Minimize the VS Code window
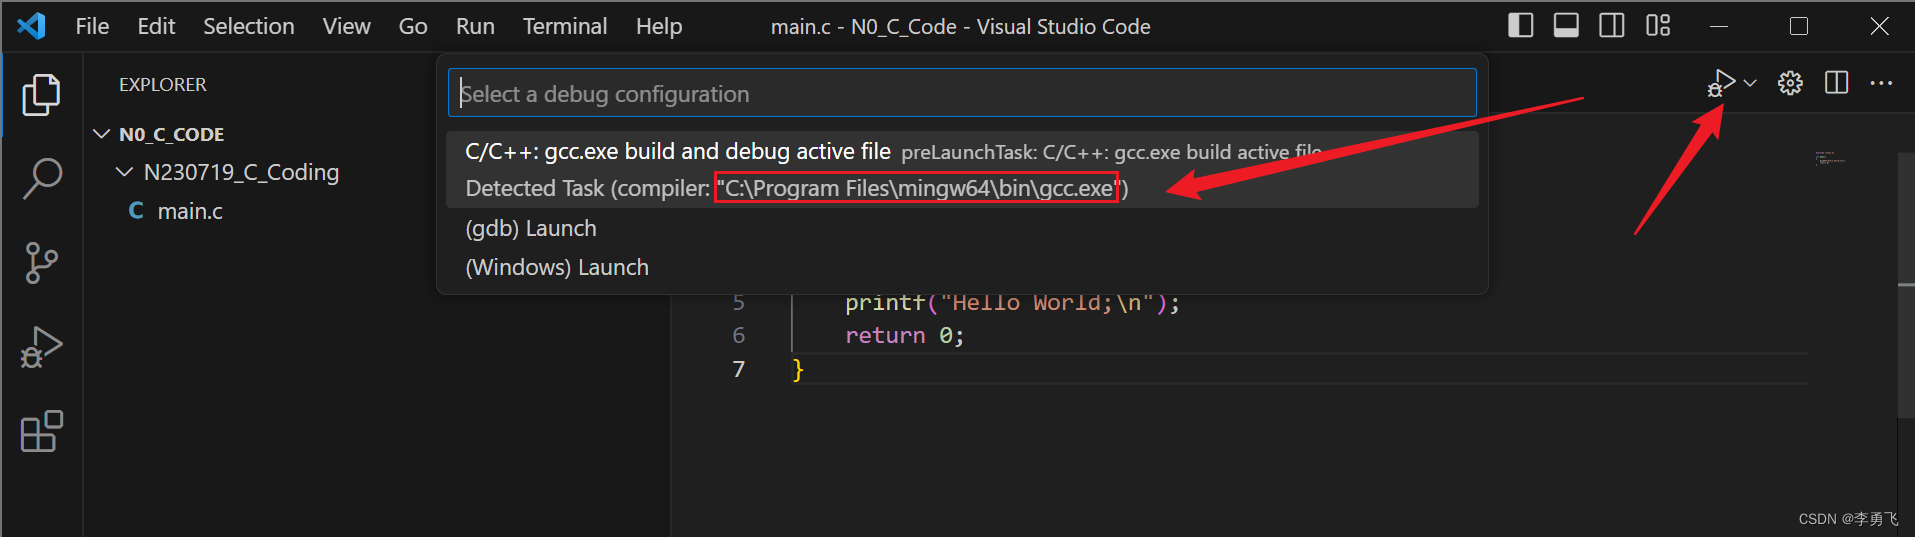1915x537 pixels. pos(1719,26)
